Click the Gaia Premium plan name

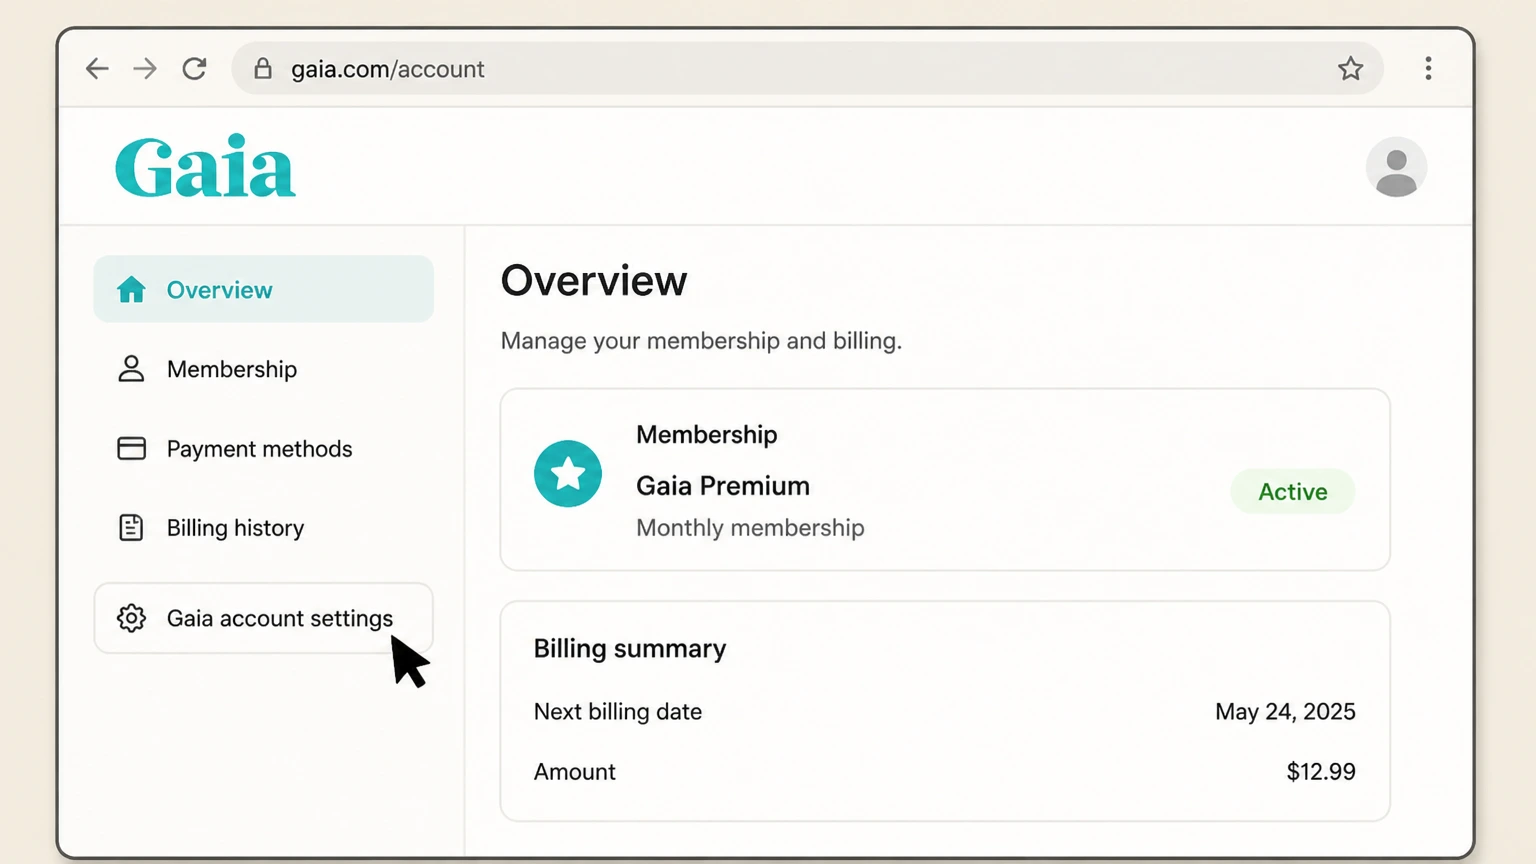pyautogui.click(x=723, y=486)
